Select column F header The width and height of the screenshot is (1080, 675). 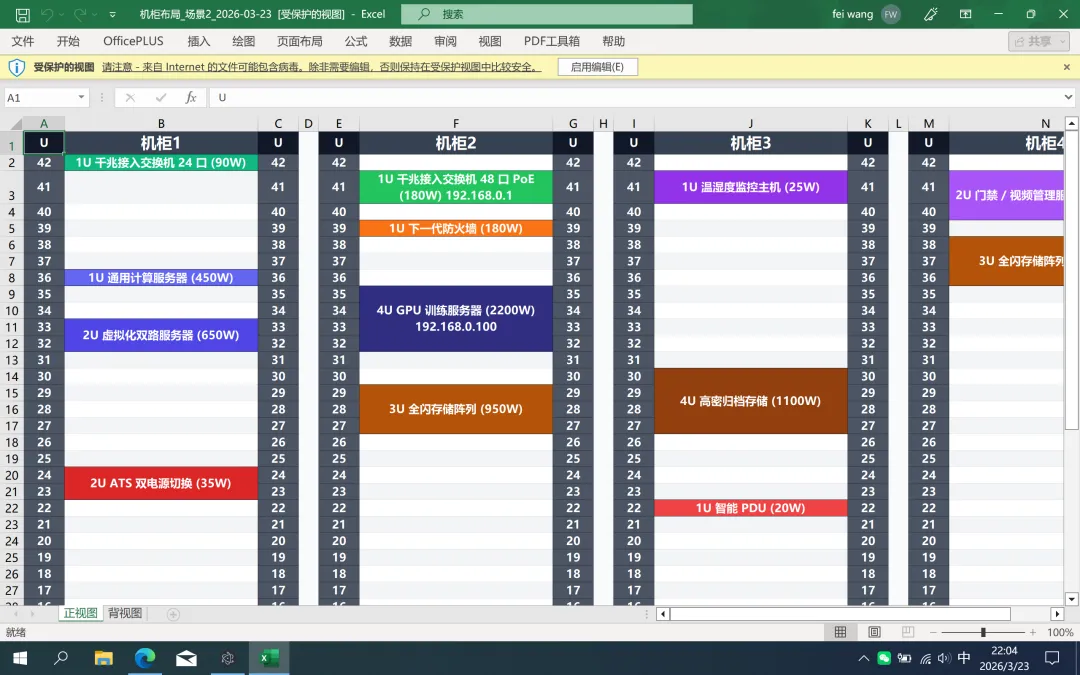click(x=456, y=123)
